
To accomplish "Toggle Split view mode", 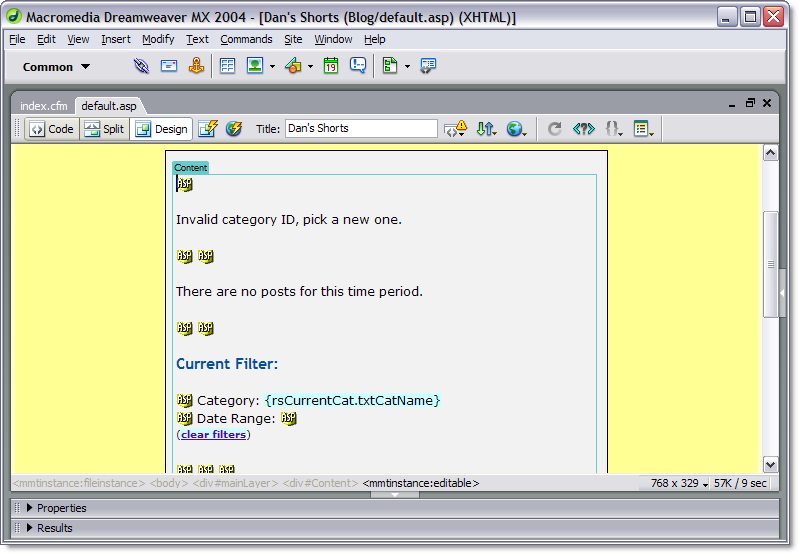I will click(x=104, y=129).
